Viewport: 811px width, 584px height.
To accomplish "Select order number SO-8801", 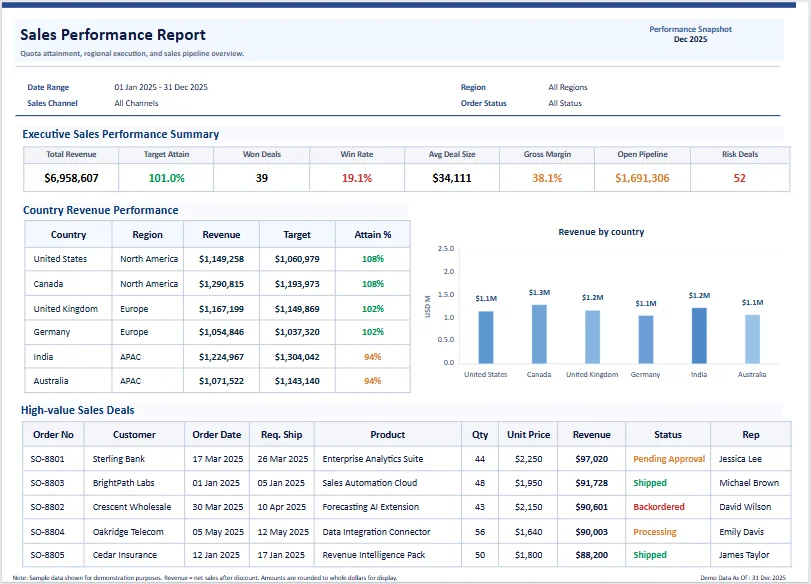I will 48,459.
